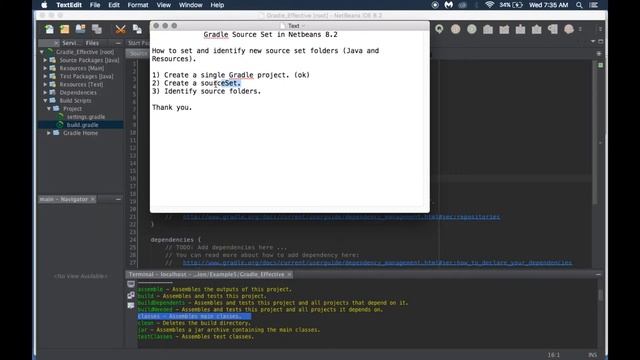640x360 pixels.
Task: Expand Test Packages [Java] node
Action: pyautogui.click(x=45, y=76)
